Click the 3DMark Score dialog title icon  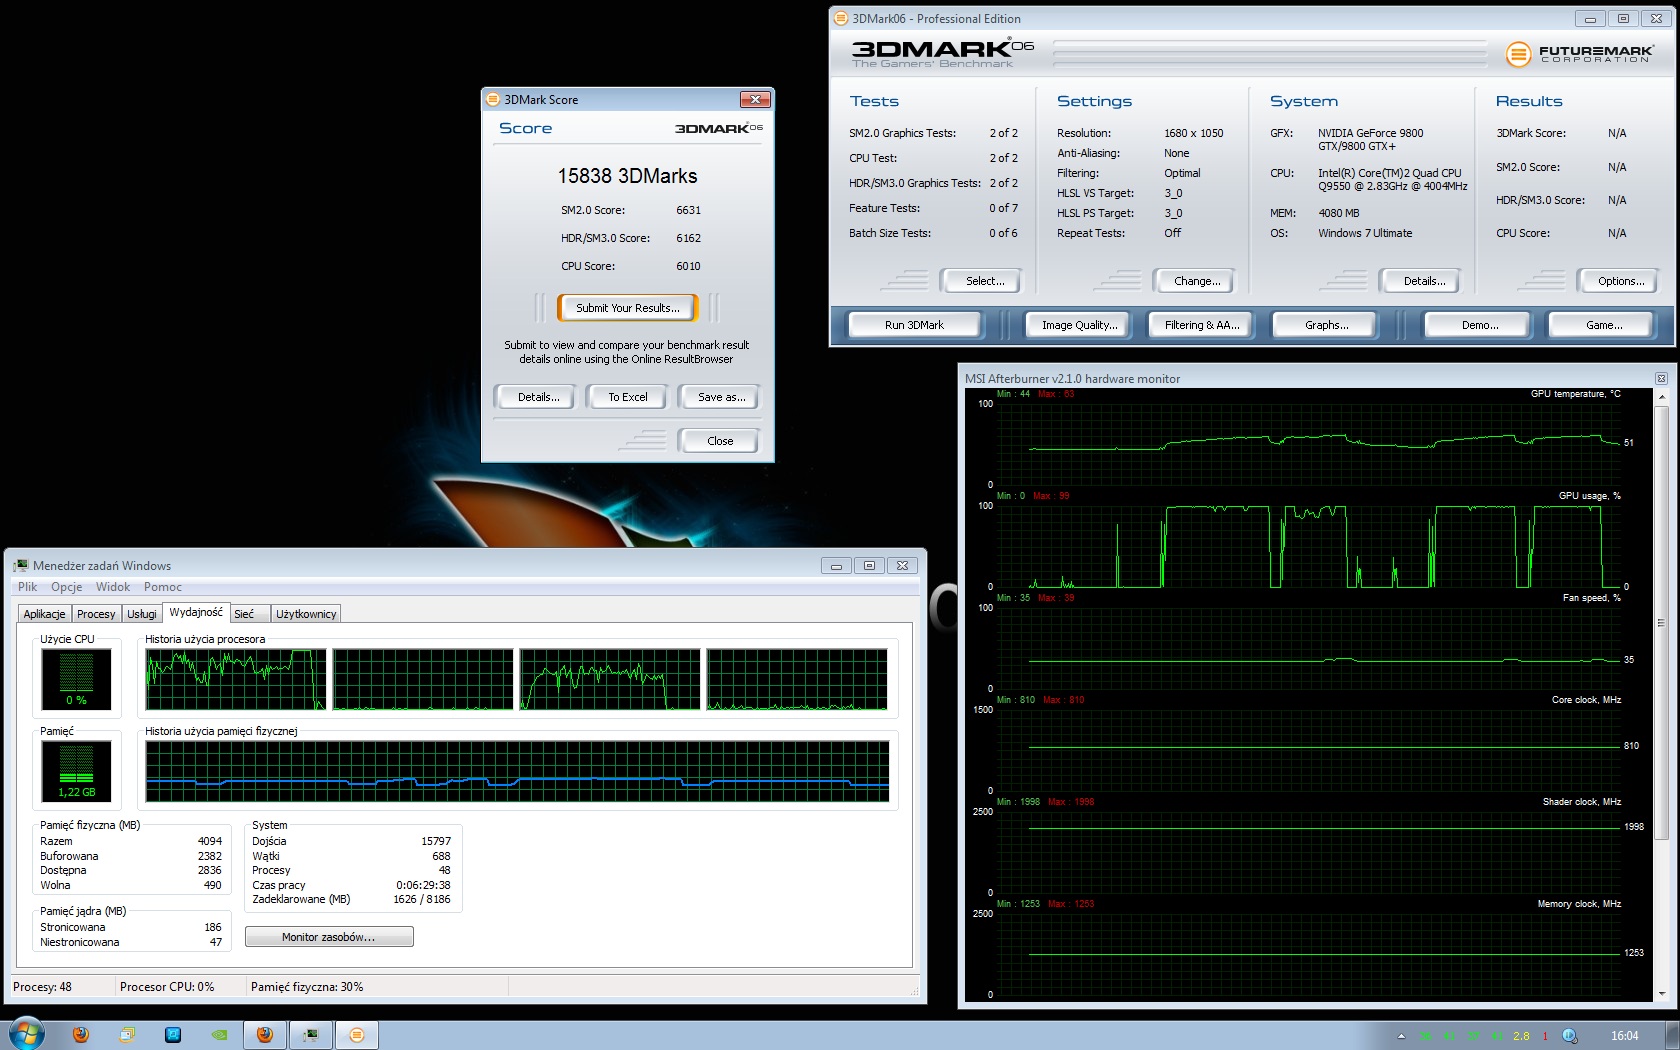pyautogui.click(x=492, y=99)
